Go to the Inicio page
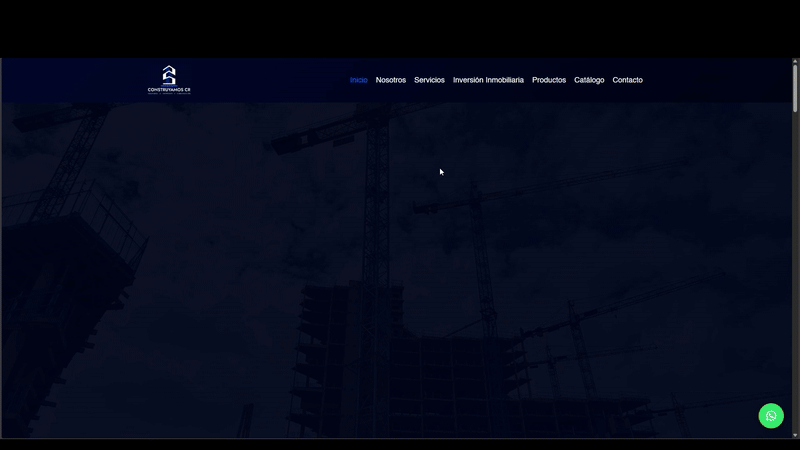The width and height of the screenshot is (800, 450). 359,80
